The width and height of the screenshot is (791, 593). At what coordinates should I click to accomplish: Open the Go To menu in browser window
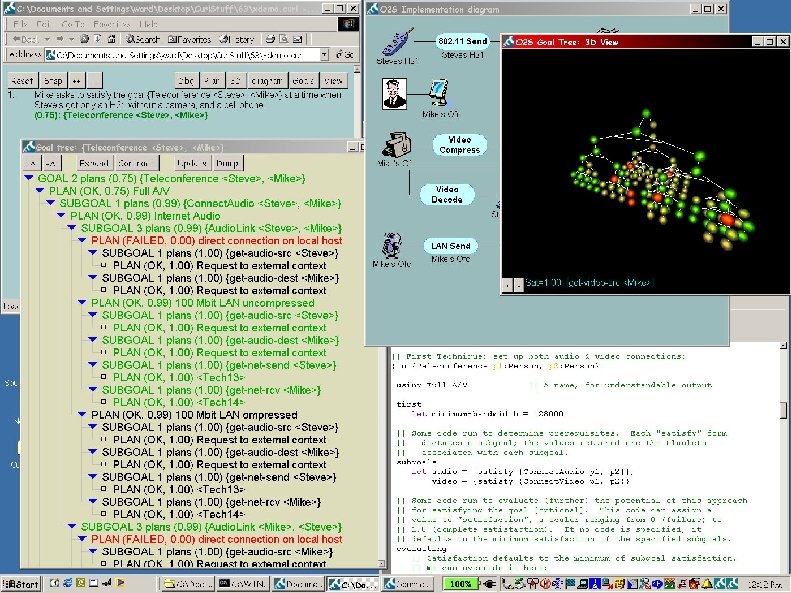[x=73, y=24]
